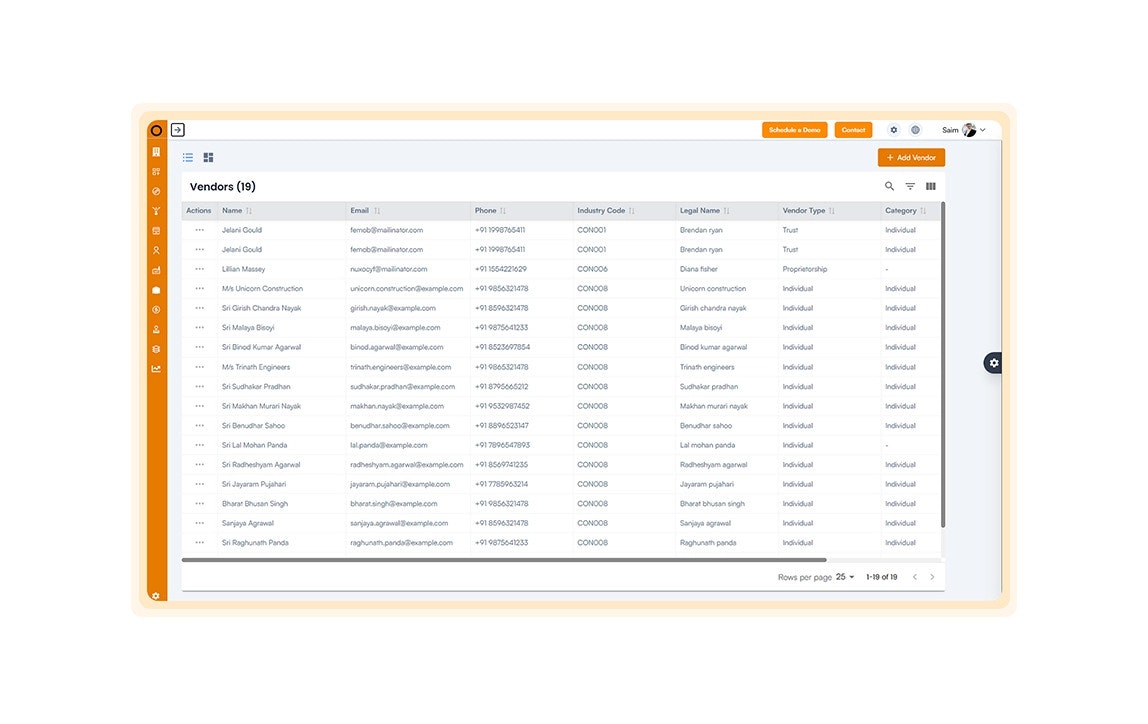Click the Contact button
1148x724 pixels.
click(x=853, y=130)
